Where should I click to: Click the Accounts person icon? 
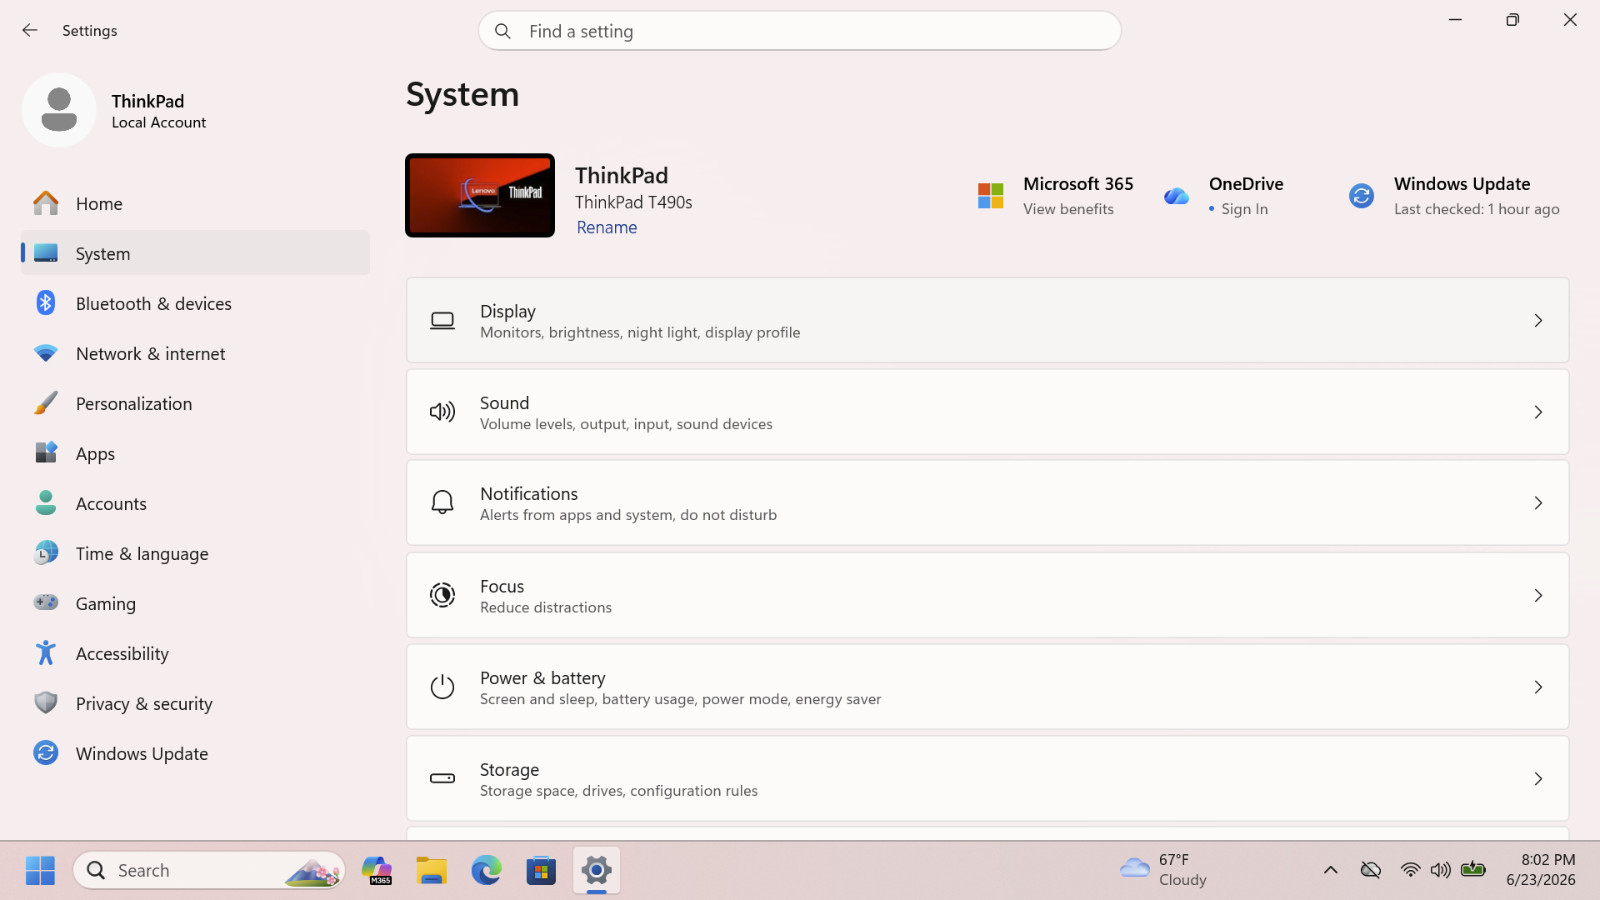coord(46,503)
